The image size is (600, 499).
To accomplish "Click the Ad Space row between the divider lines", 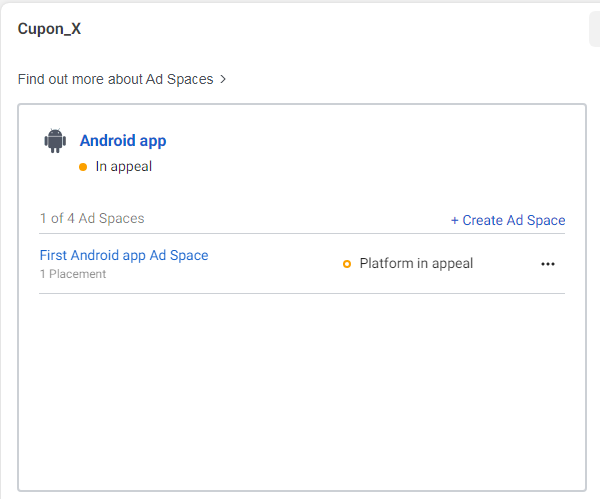I will 302,264.
